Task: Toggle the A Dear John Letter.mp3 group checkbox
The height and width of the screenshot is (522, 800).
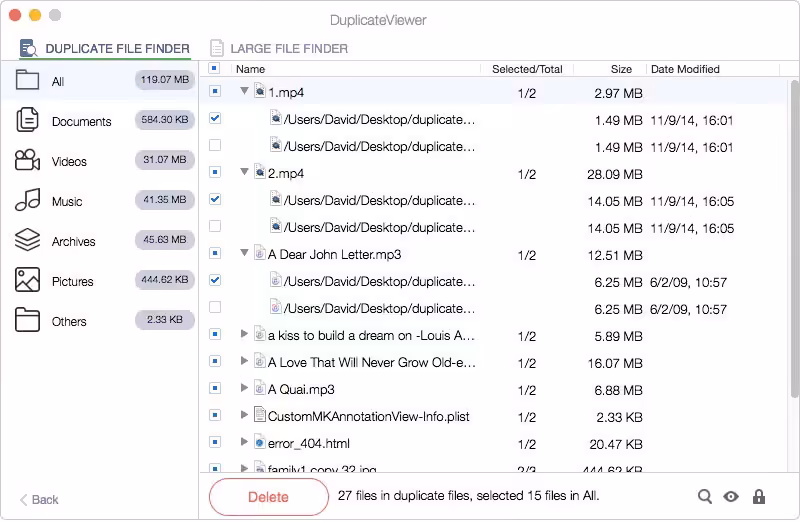Action: click(x=215, y=253)
